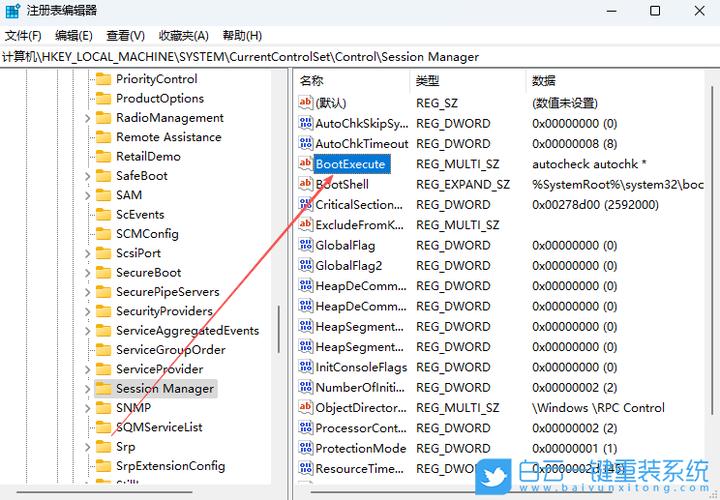Select the Srp key
The width and height of the screenshot is (720, 500).
[x=125, y=447]
